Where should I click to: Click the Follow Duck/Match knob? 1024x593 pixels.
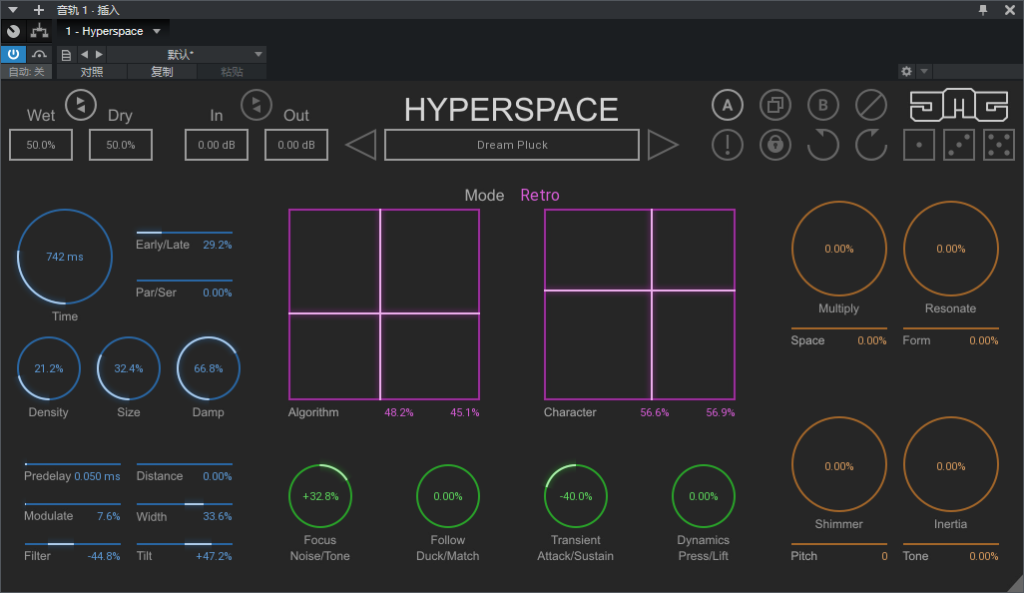[448, 496]
